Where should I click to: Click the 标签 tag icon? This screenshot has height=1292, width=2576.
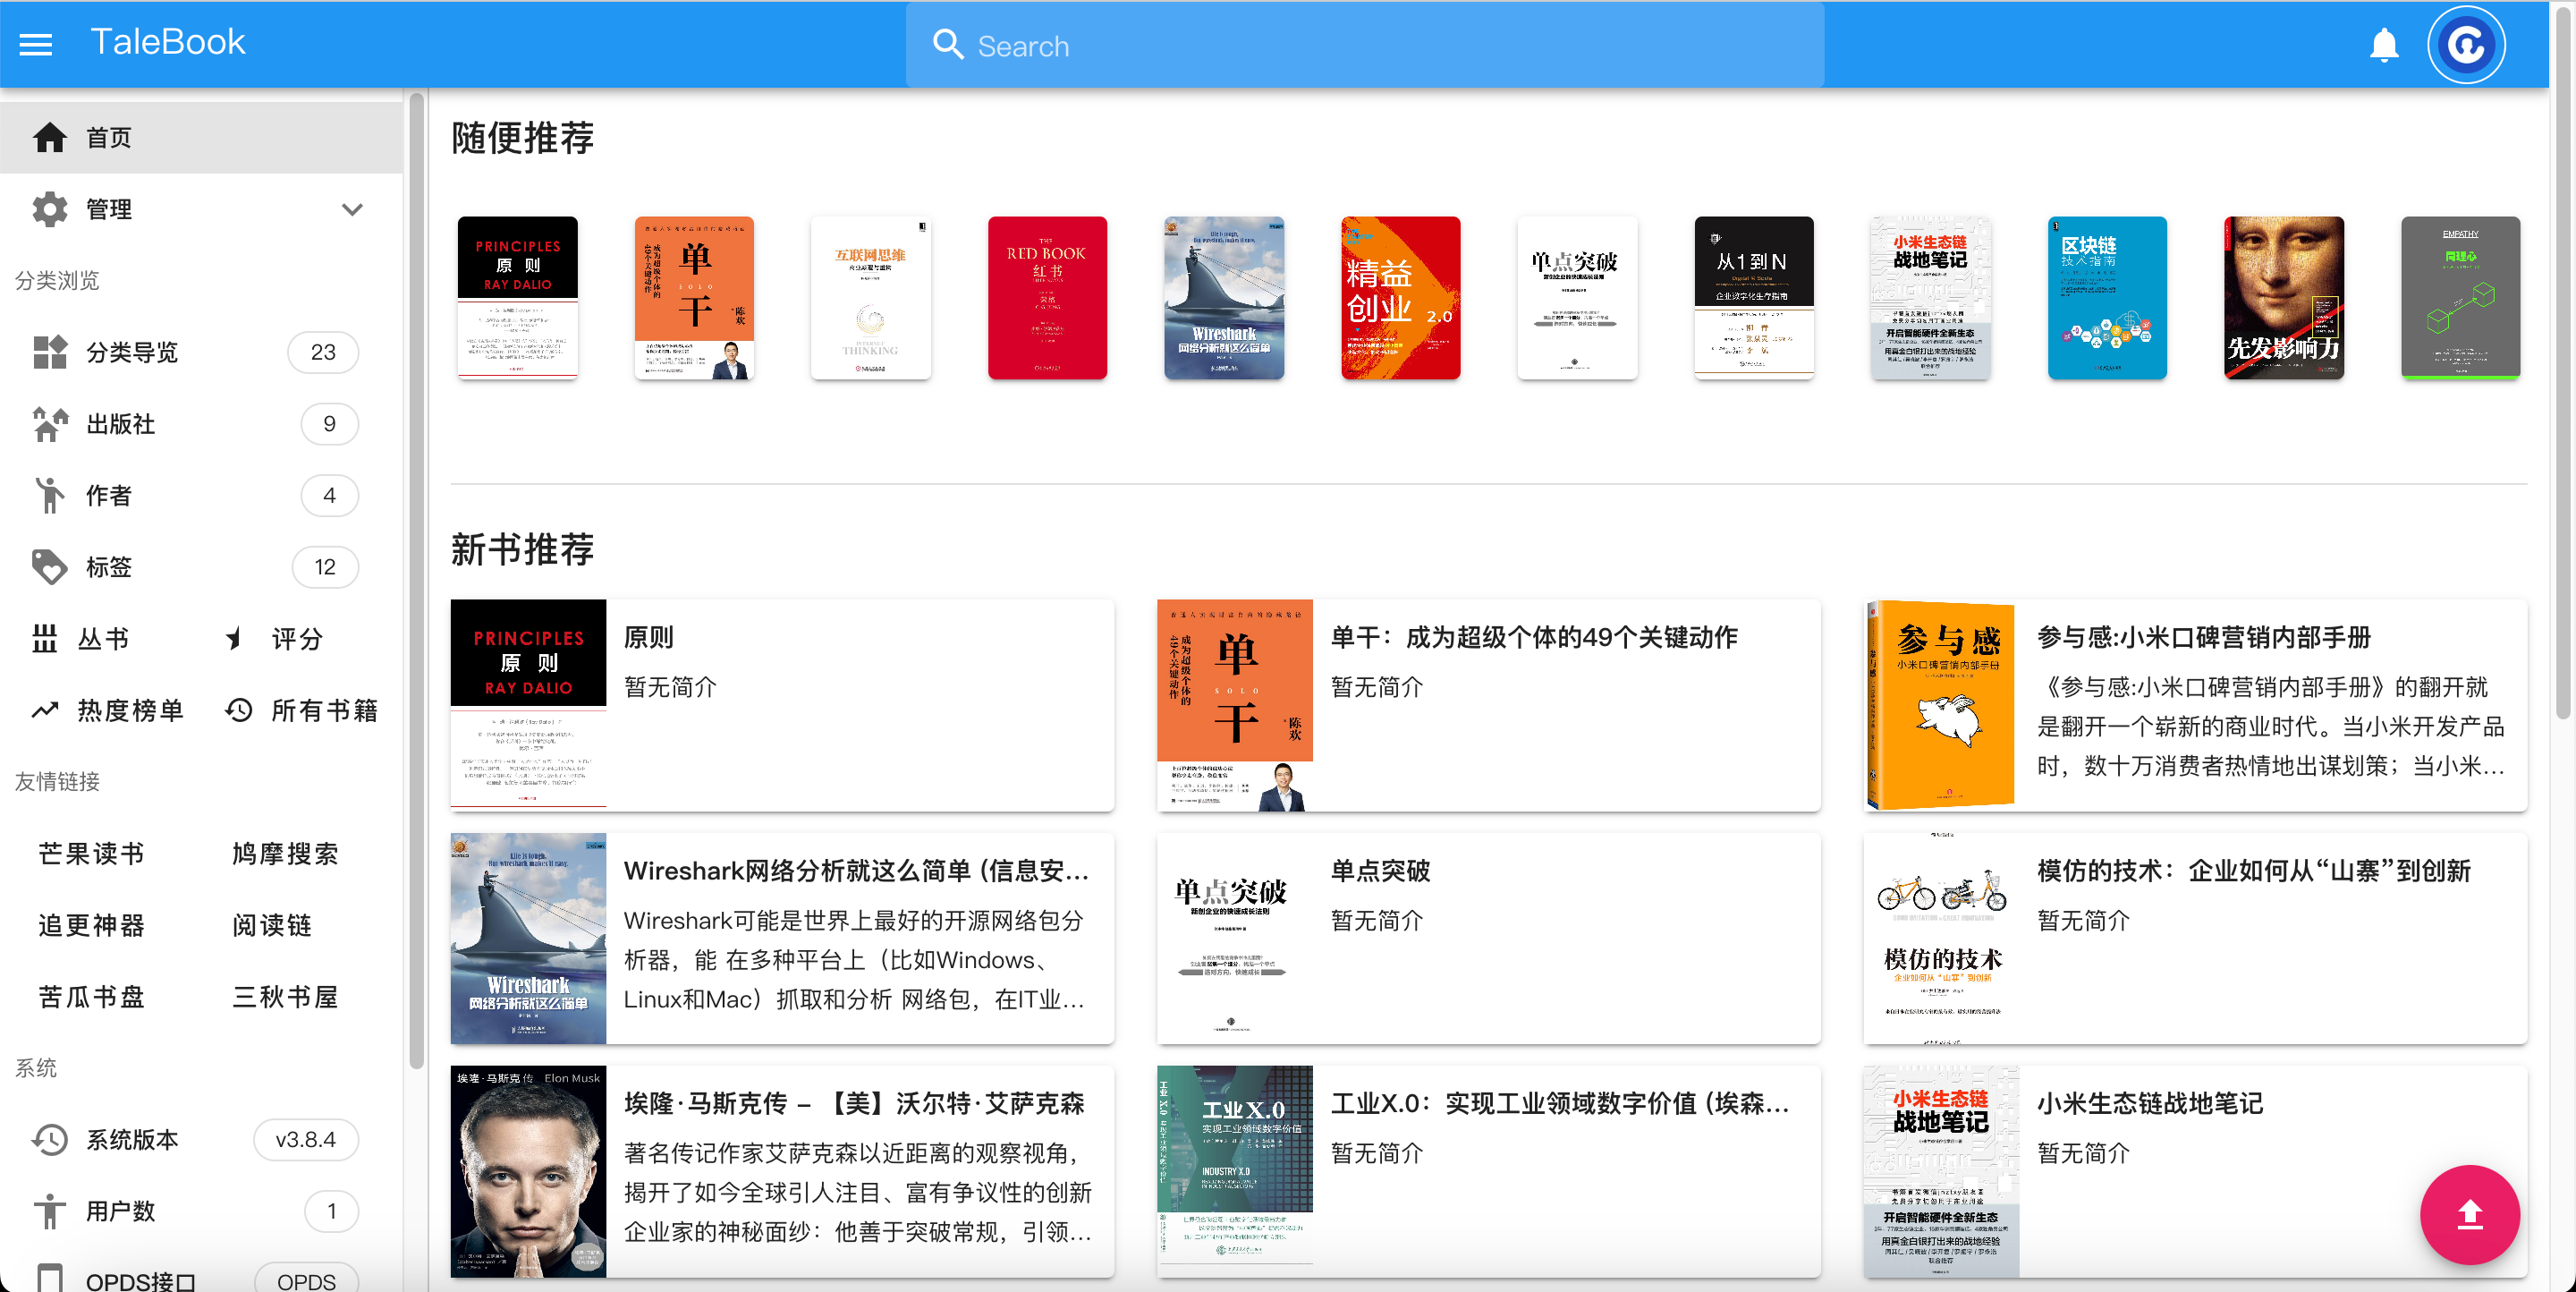click(x=49, y=567)
